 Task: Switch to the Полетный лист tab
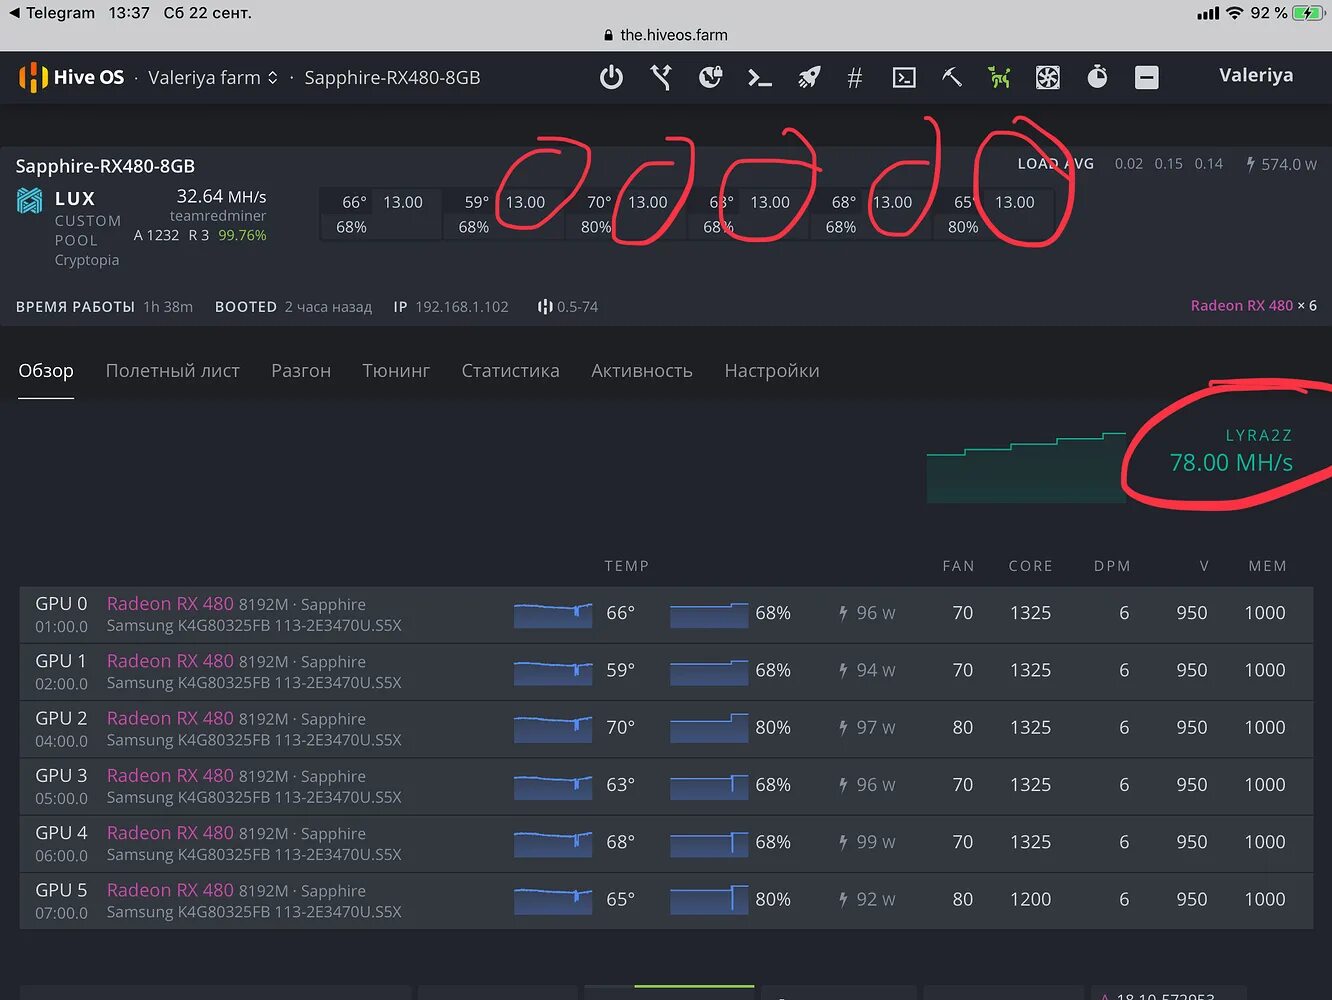[x=173, y=371]
